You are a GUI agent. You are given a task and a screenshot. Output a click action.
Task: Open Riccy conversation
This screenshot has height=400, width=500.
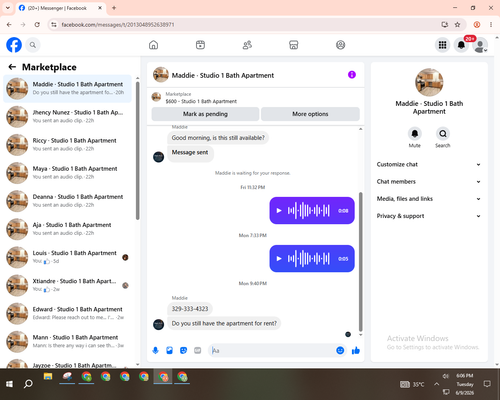[x=67, y=145]
